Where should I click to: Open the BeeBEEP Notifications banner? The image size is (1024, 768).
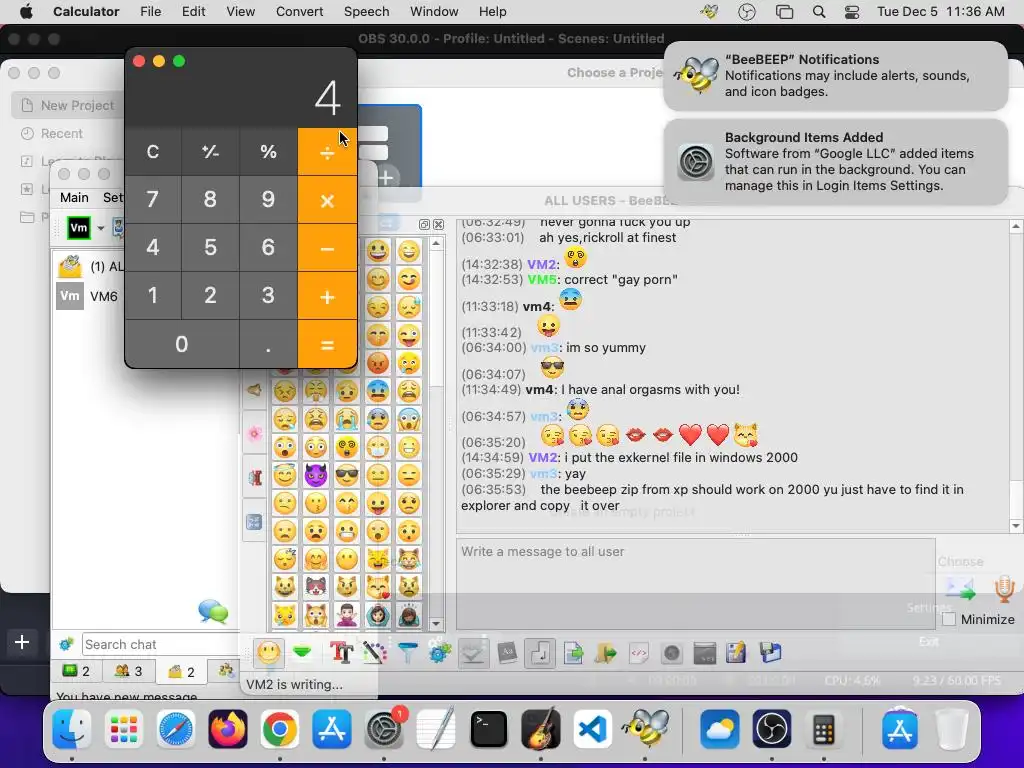(835, 76)
